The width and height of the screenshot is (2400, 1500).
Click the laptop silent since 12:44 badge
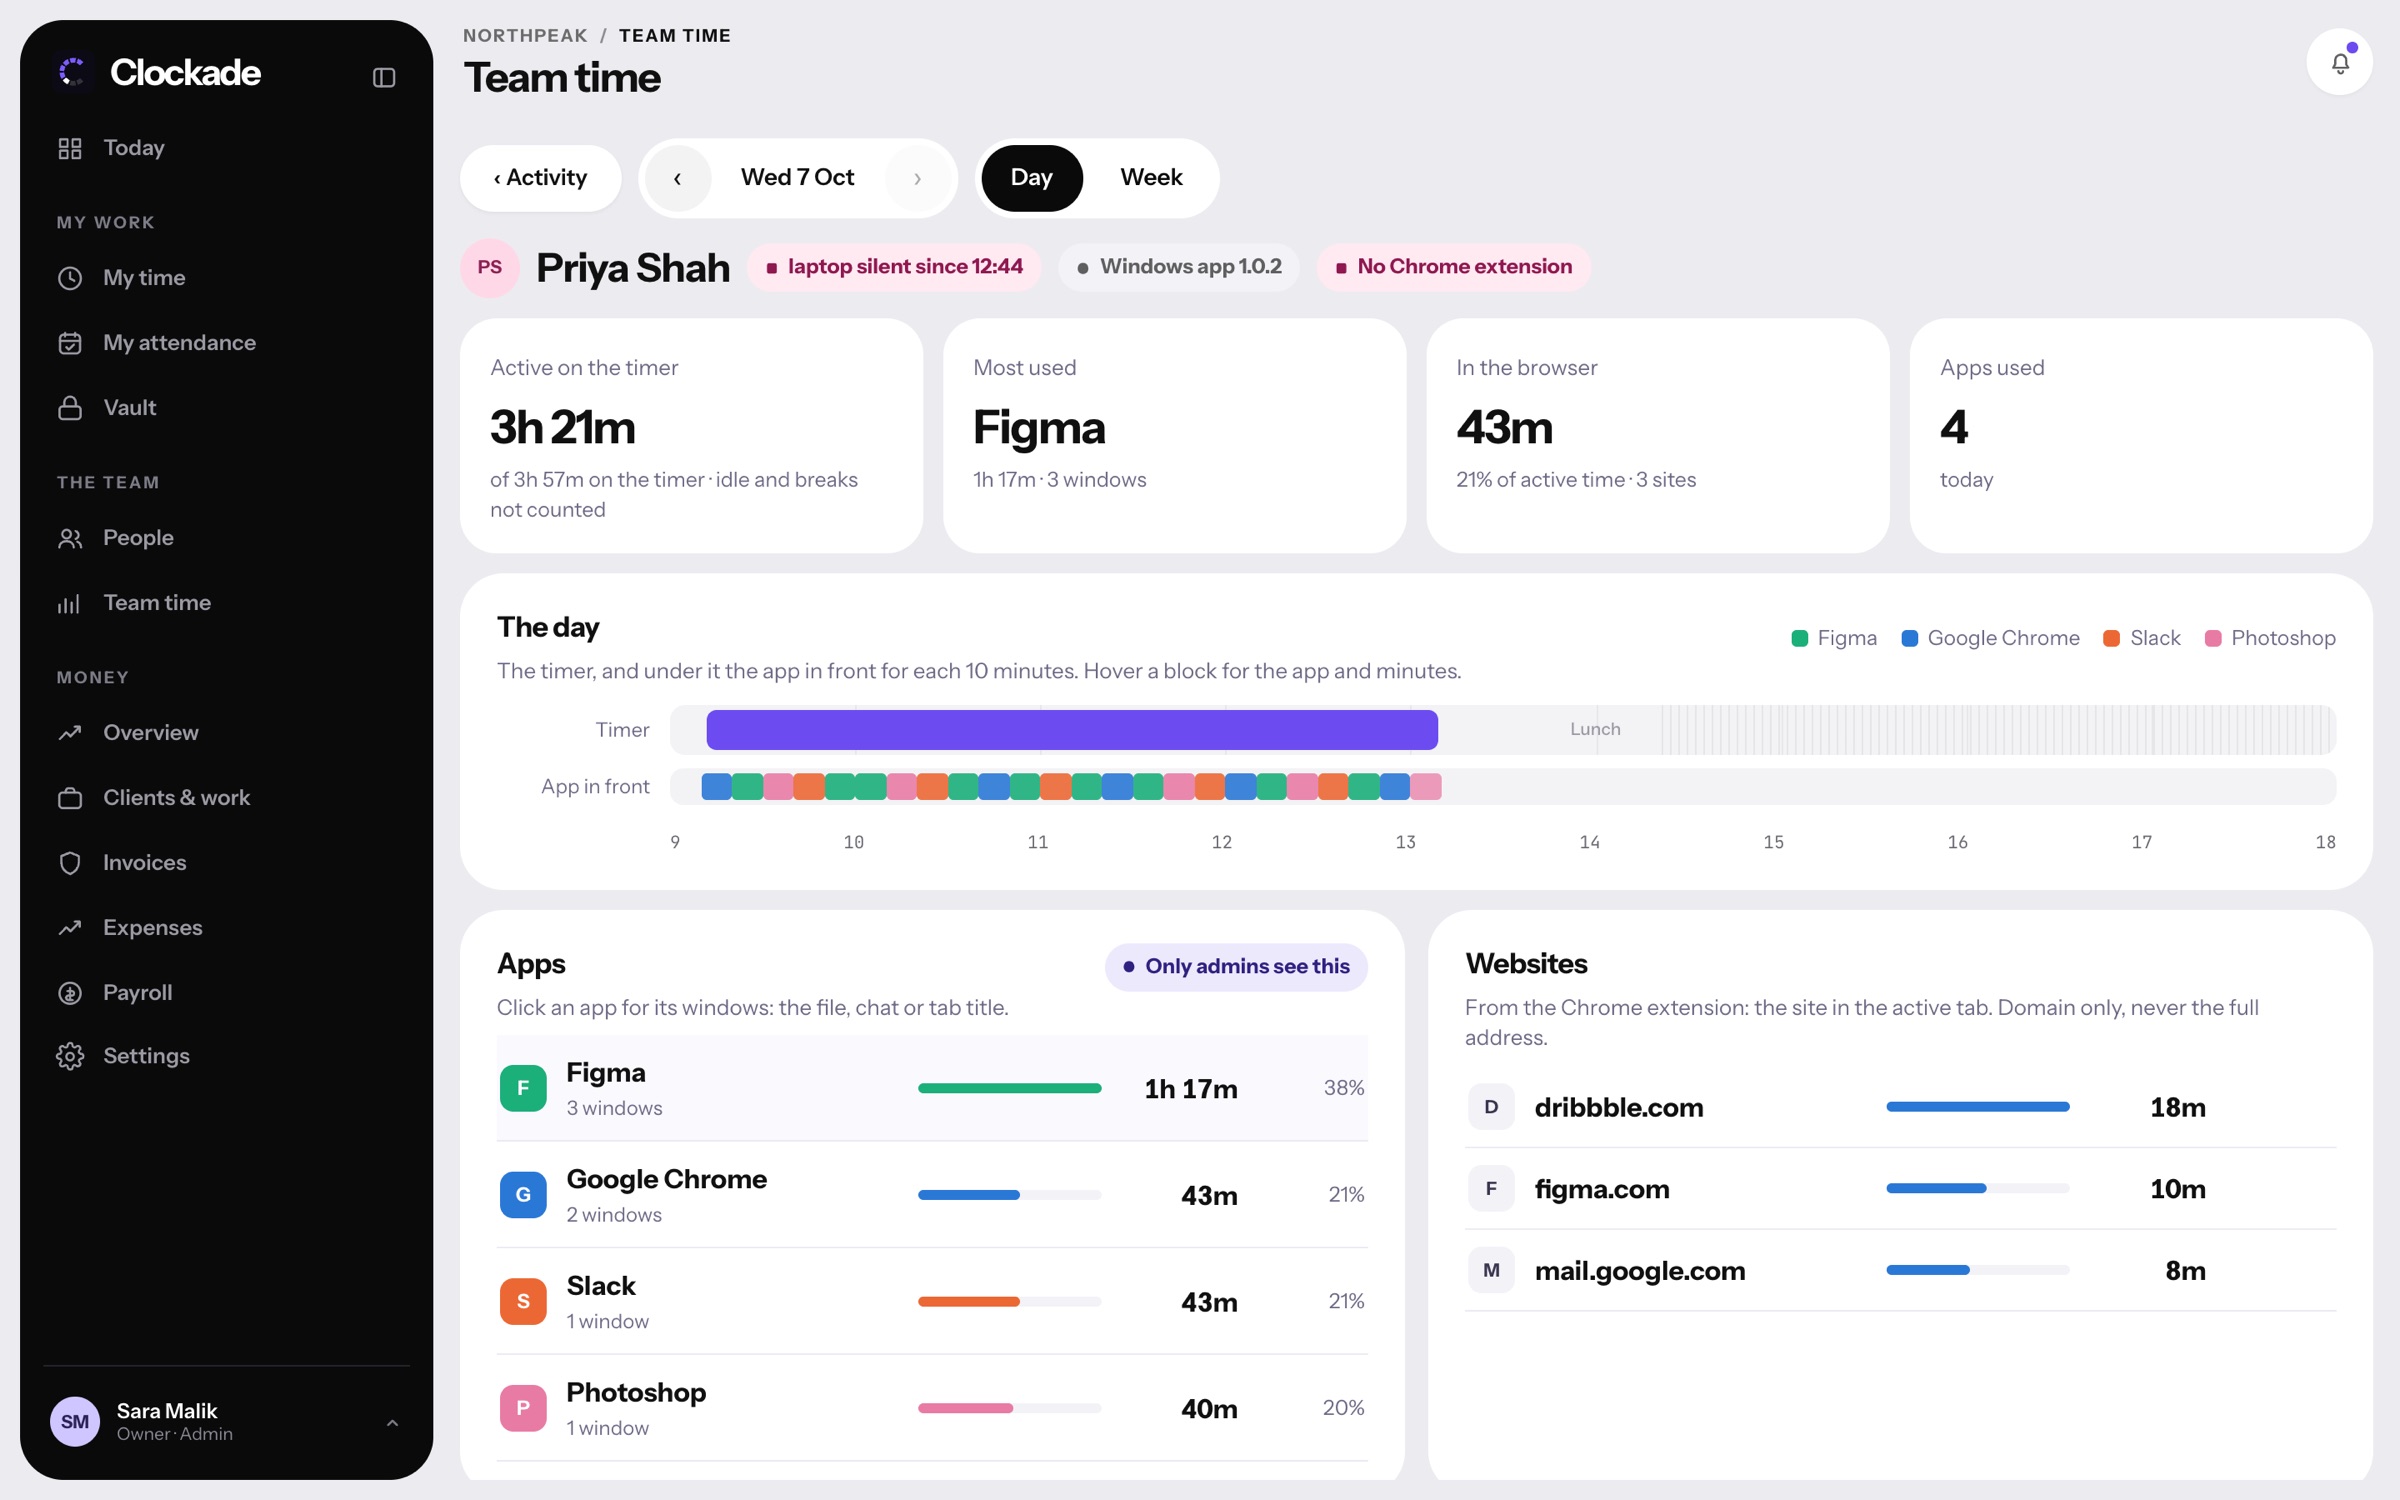coord(893,267)
